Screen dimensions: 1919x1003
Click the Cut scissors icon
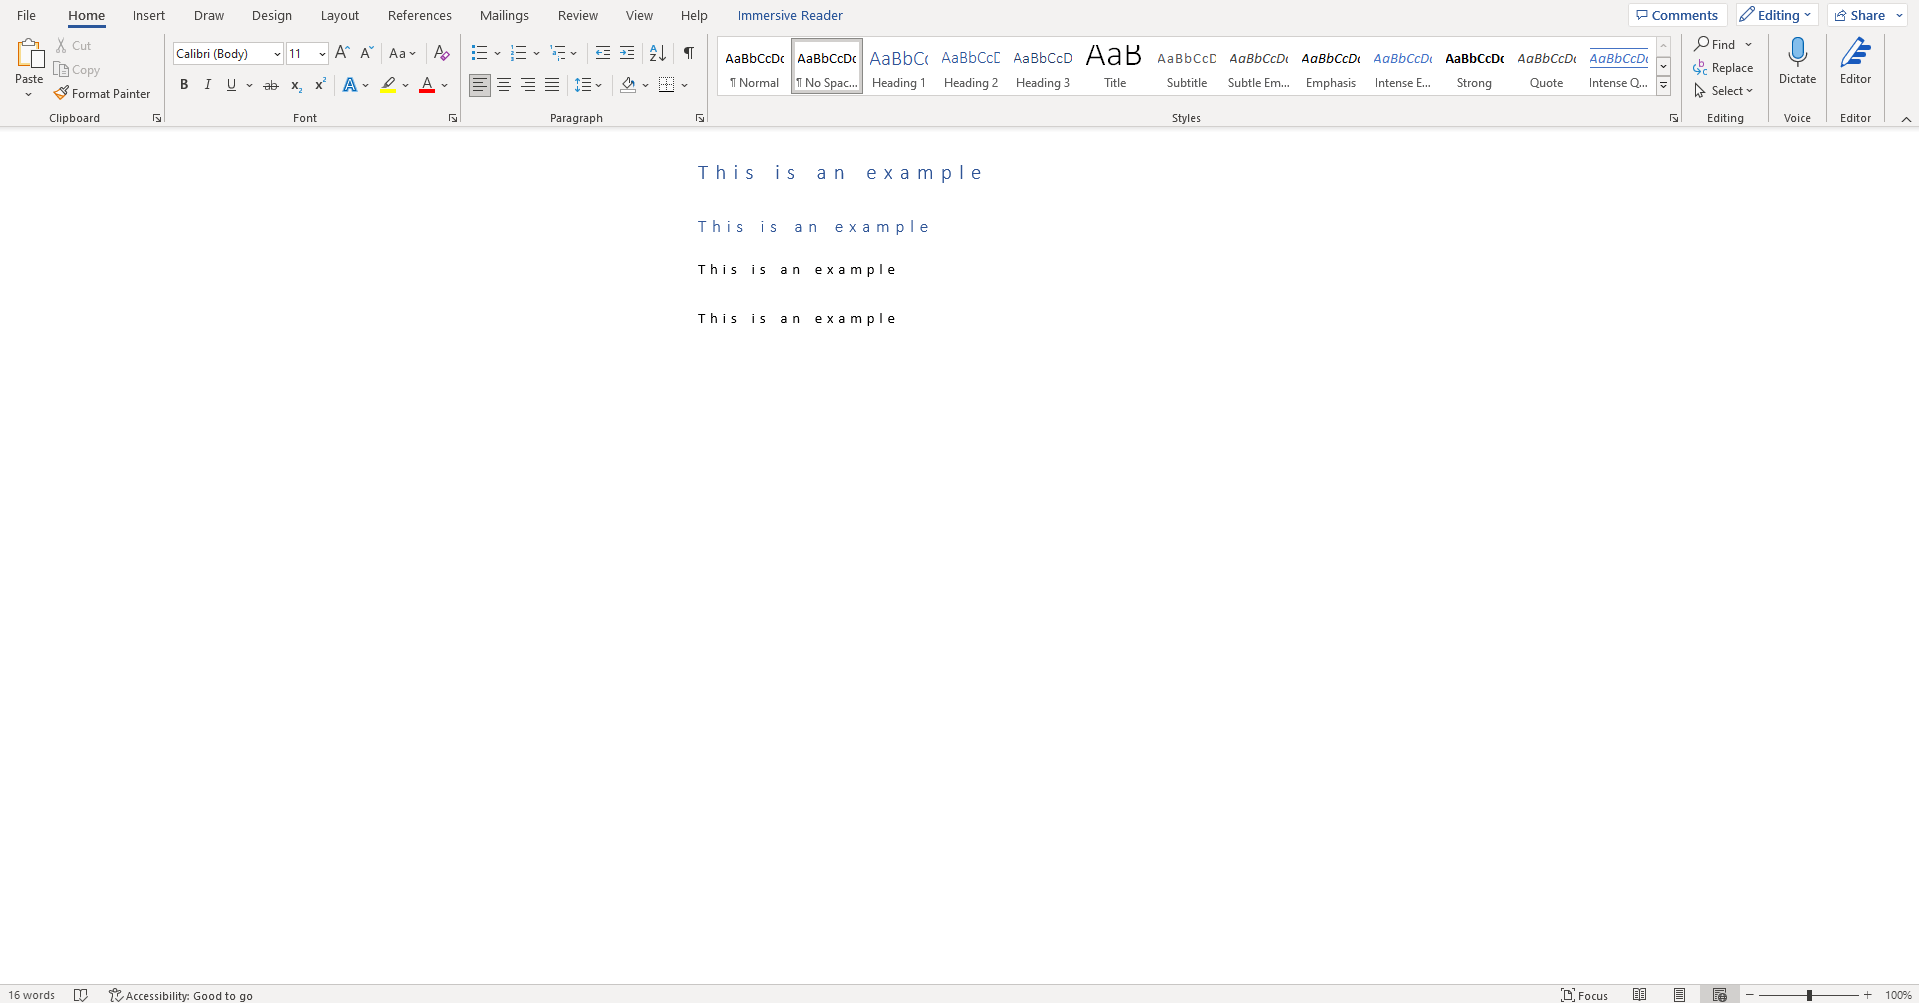pos(61,45)
